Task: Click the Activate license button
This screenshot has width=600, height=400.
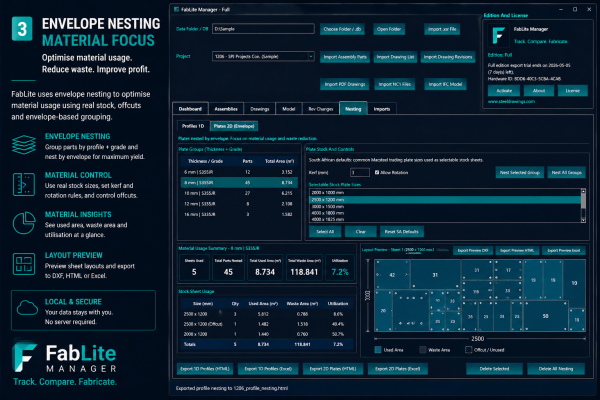Action: 504,91
